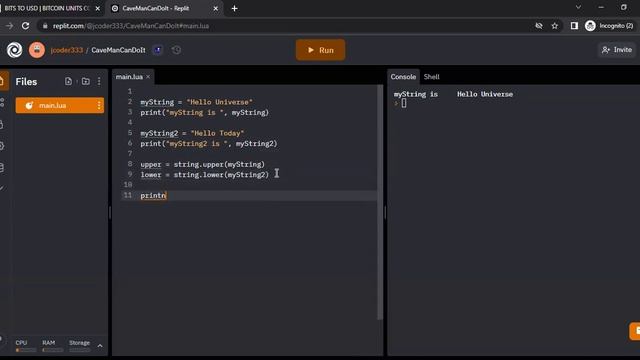Go forward in browser history
640x360 pixels.
(9, 26)
